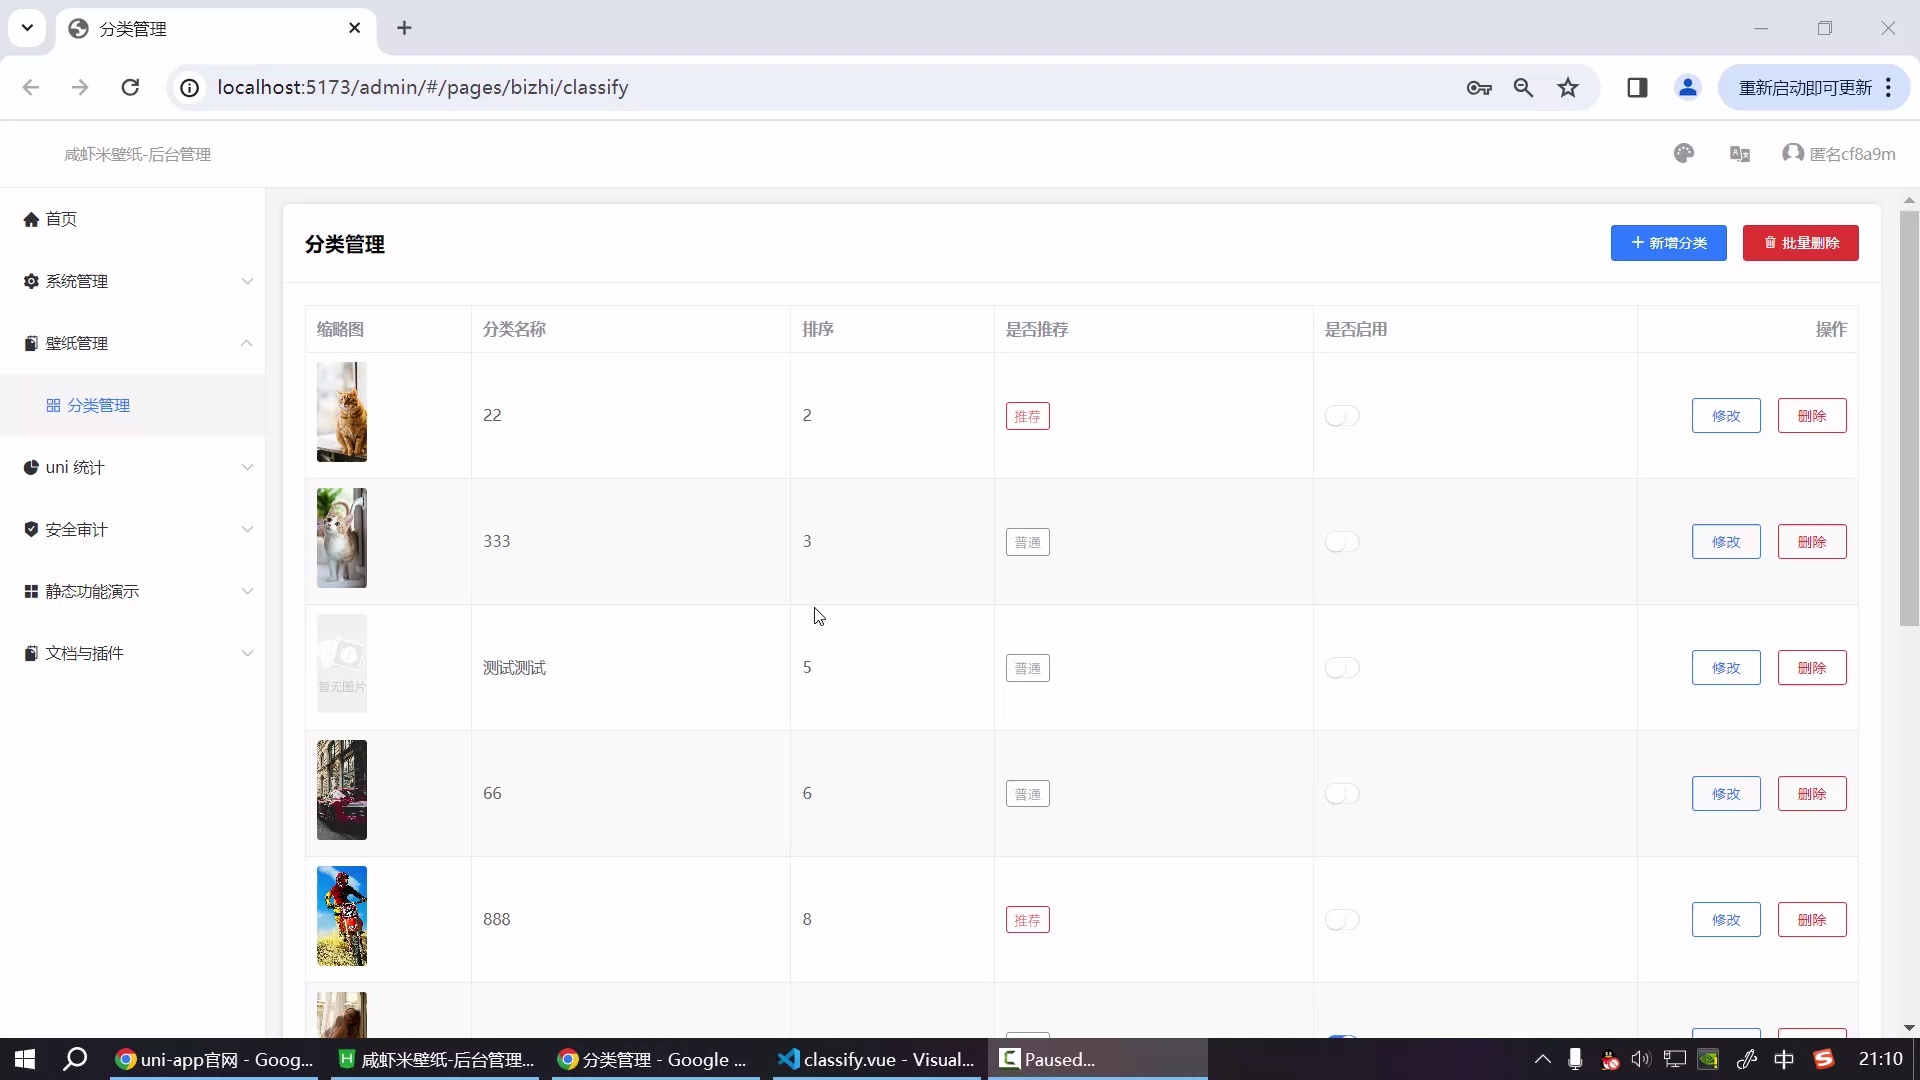Click the password key icon in address bar
The width and height of the screenshot is (1920, 1080).
point(1478,88)
